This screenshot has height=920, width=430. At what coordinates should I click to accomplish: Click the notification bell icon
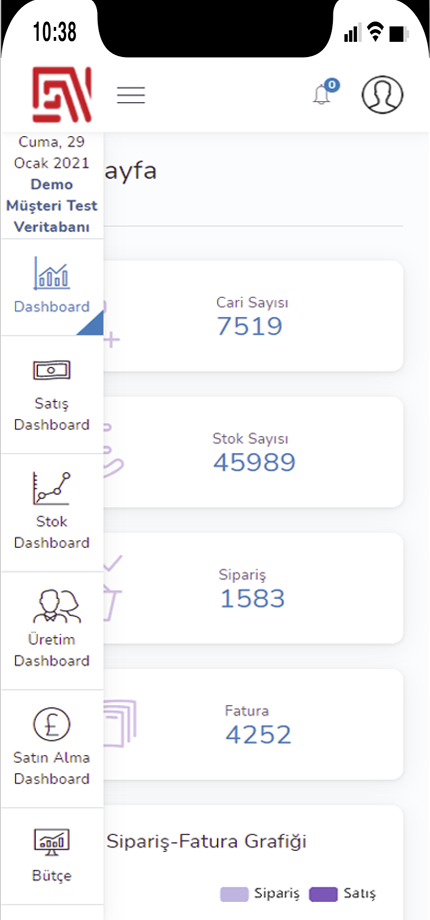point(321,95)
